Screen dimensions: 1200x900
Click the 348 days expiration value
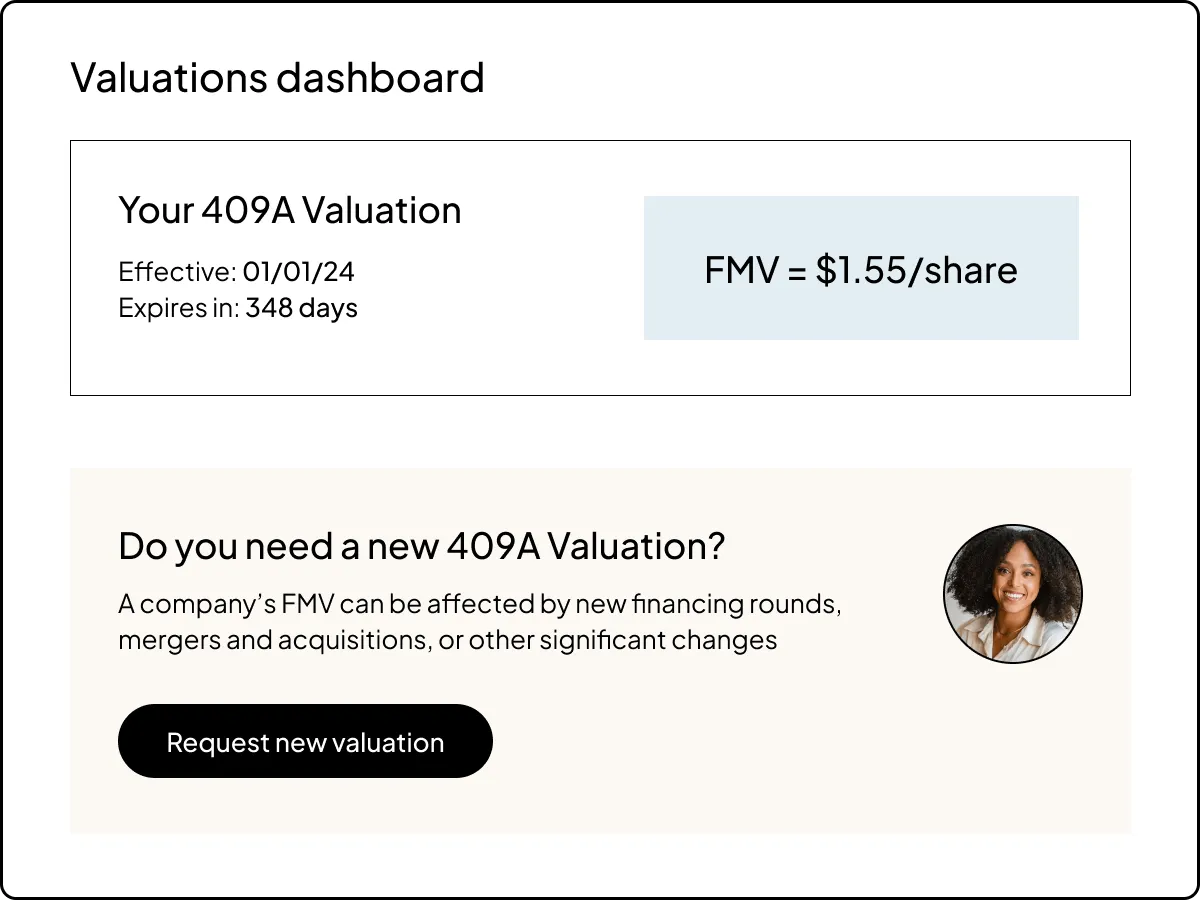(302, 308)
